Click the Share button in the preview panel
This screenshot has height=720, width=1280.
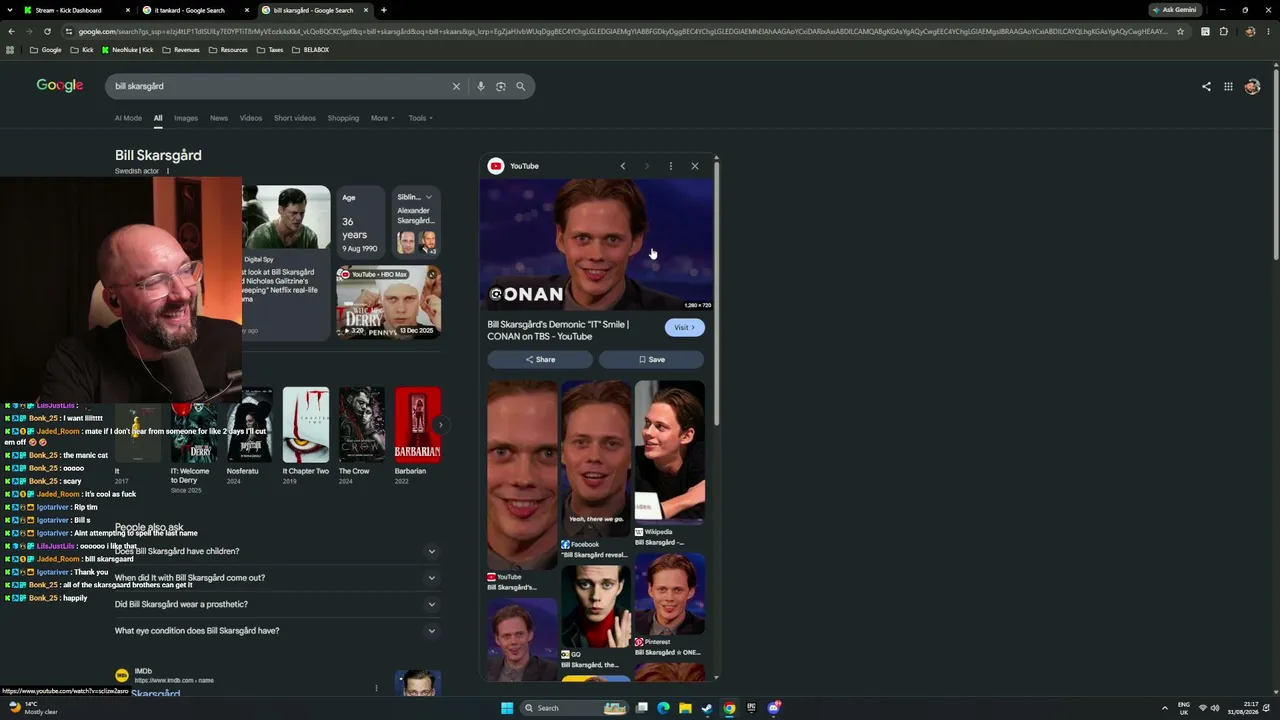[x=540, y=360]
